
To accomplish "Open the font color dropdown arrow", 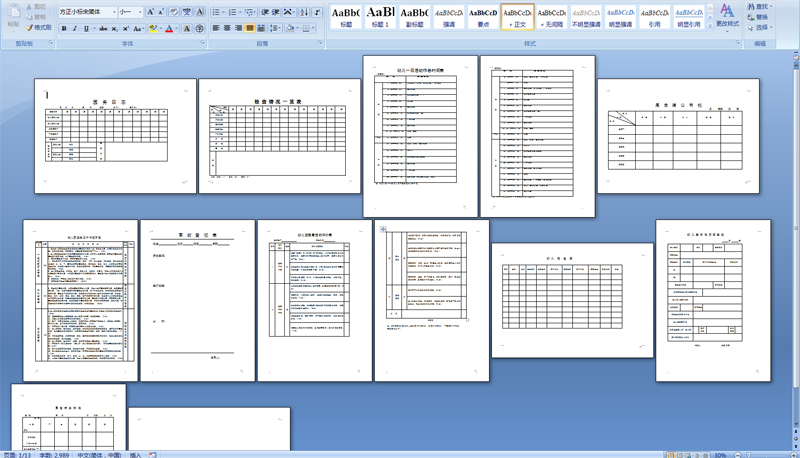I will pos(177,29).
